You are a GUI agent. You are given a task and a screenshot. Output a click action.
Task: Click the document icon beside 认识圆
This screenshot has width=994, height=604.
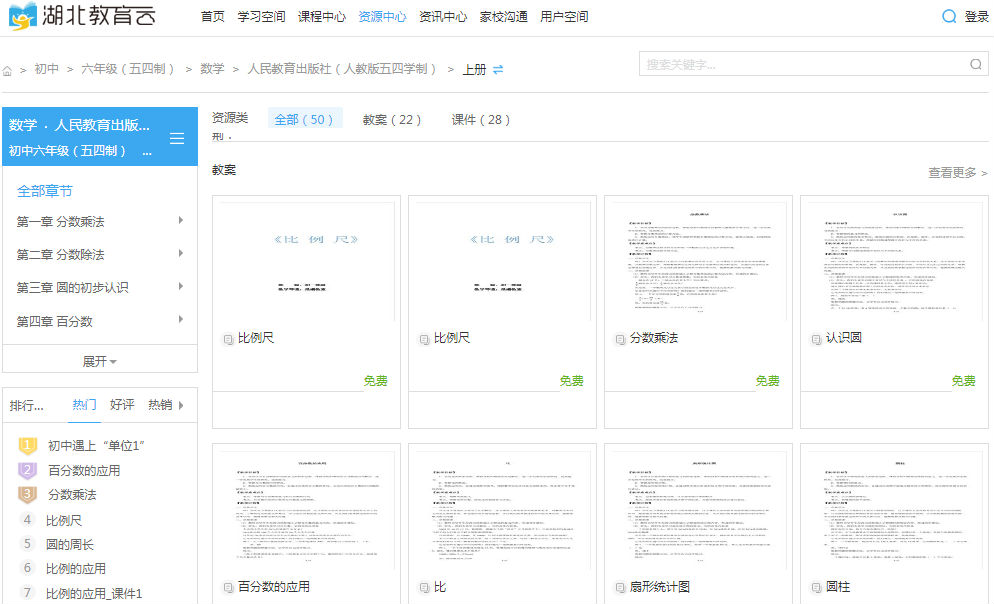click(816, 339)
